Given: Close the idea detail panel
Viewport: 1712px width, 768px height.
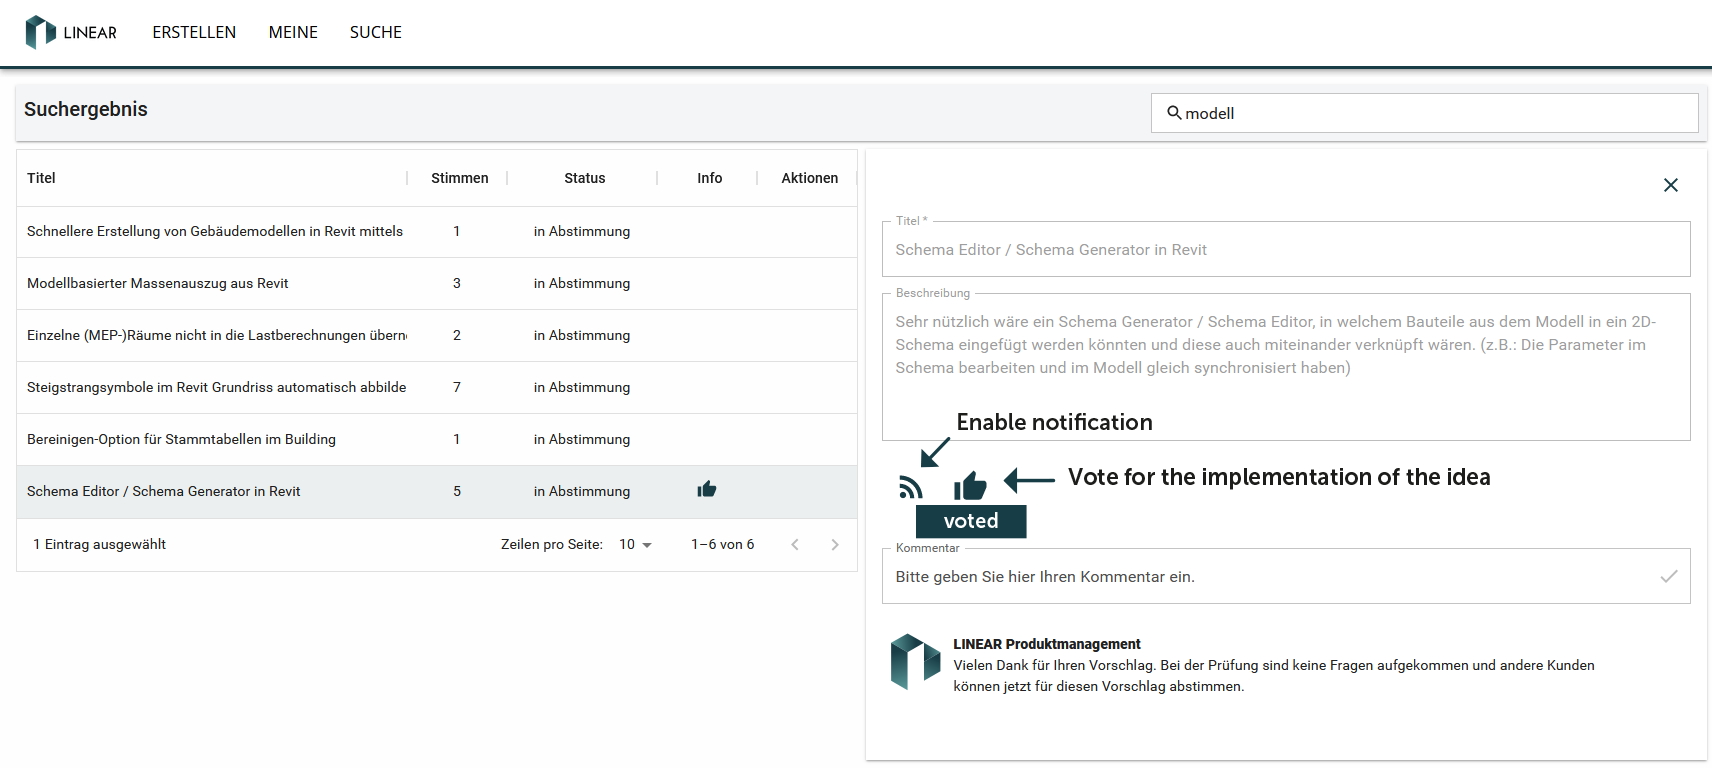Looking at the screenshot, I should pos(1670,185).
